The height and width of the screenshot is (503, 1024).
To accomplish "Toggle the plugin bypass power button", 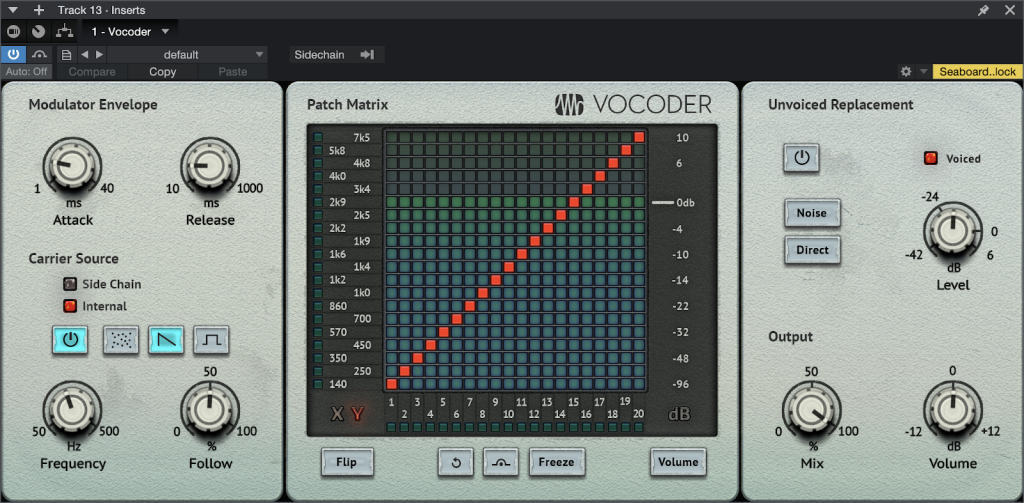I will pos(14,55).
